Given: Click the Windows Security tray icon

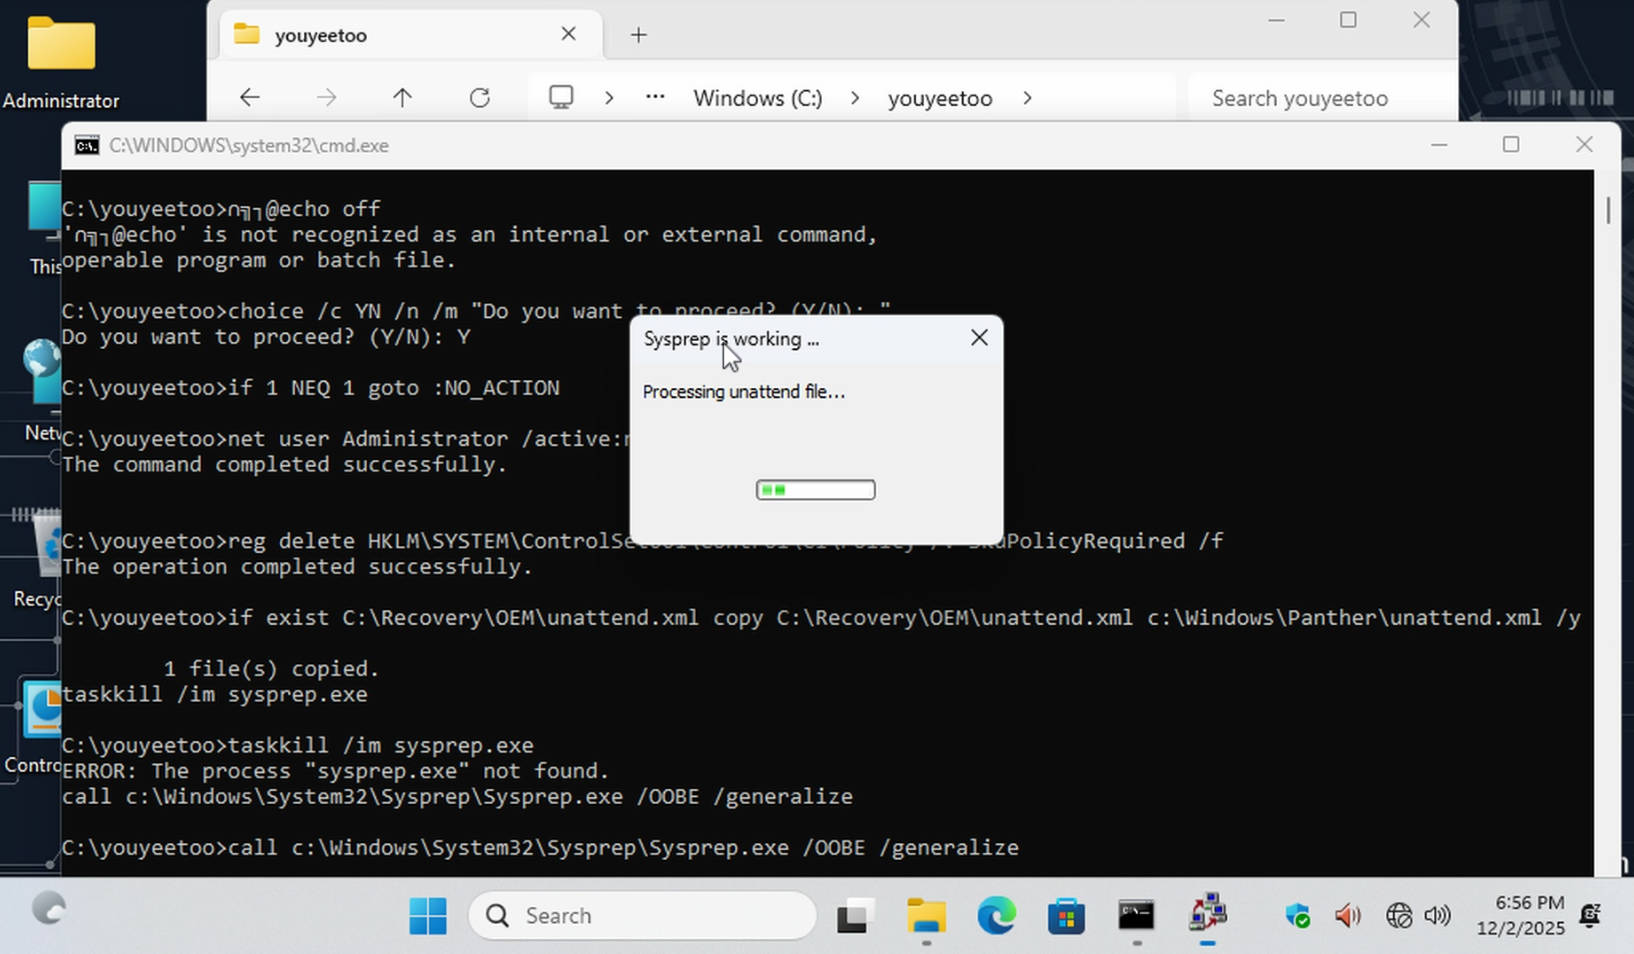Looking at the screenshot, I should pos(1298,916).
